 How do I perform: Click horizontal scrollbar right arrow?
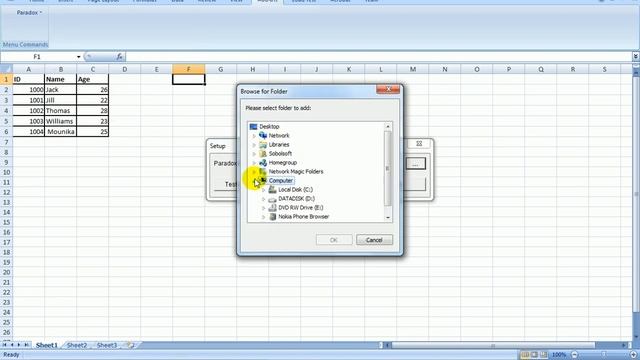pos(624,346)
